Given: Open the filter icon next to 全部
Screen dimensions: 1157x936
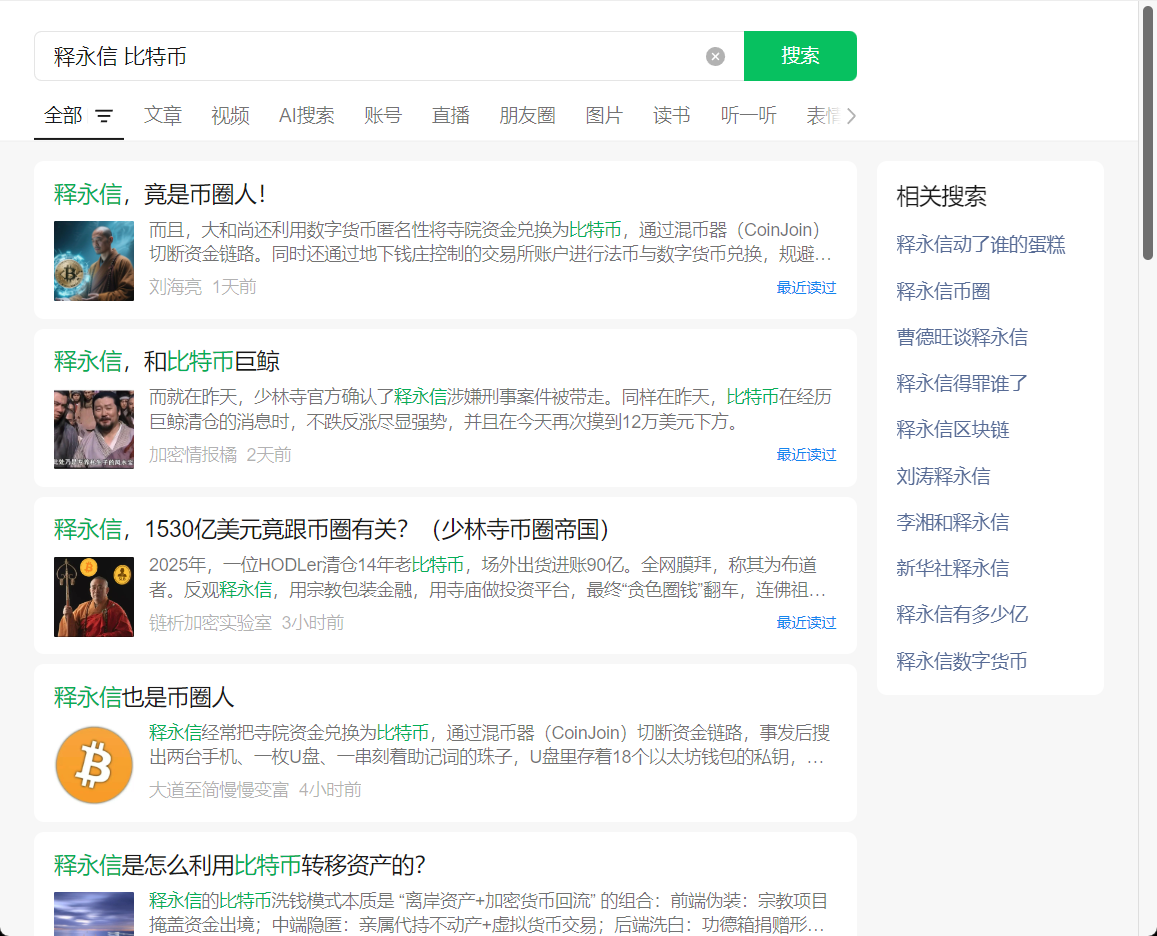Looking at the screenshot, I should [x=104, y=116].
